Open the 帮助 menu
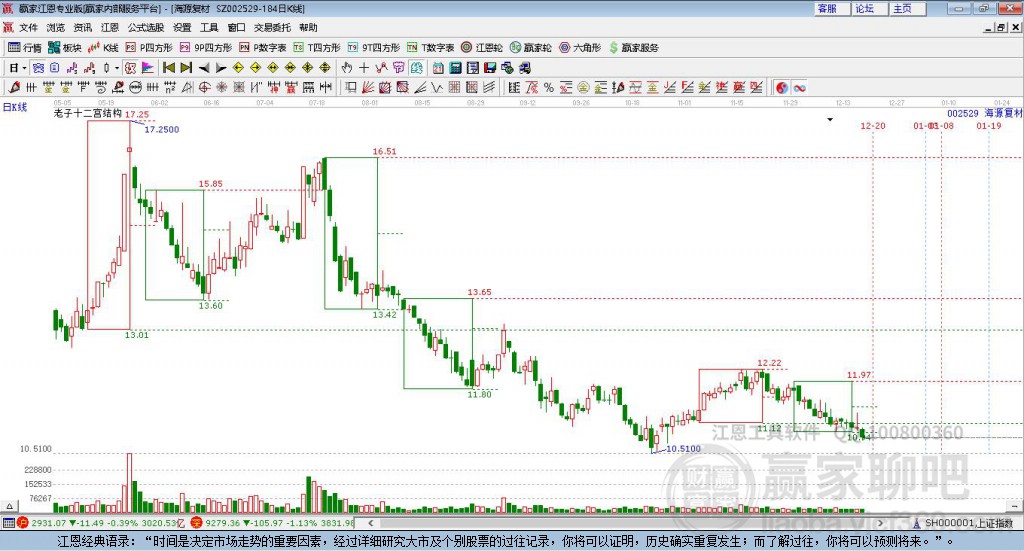Screen dimensions: 1024x551 (308, 27)
